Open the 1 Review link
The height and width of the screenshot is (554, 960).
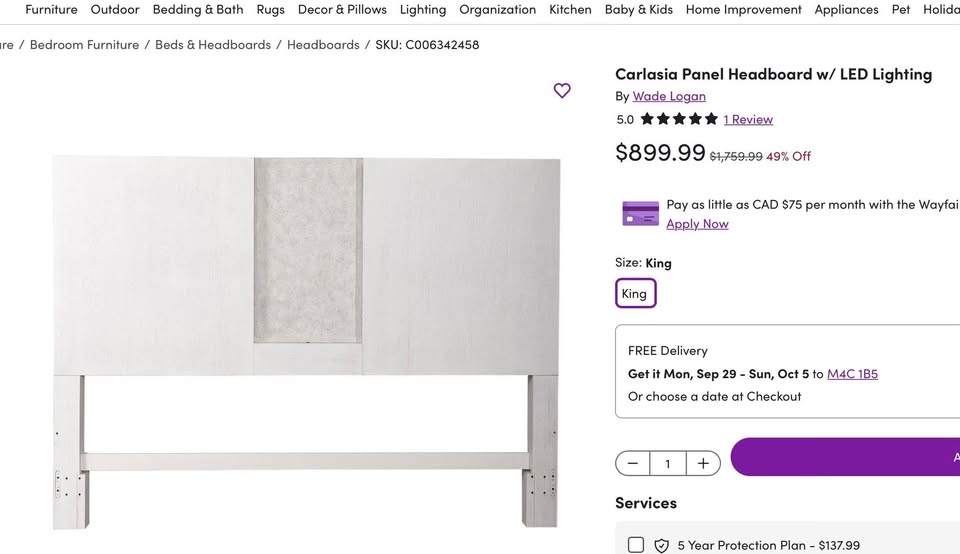pos(748,119)
